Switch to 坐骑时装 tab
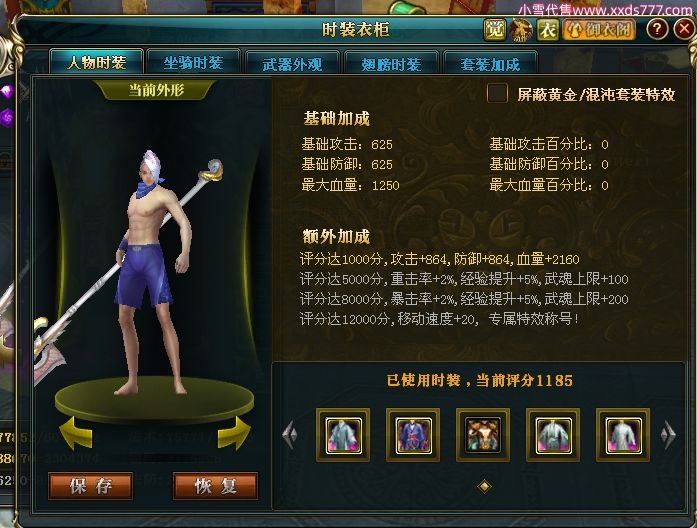Viewport: 697px width, 528px height. (x=193, y=63)
